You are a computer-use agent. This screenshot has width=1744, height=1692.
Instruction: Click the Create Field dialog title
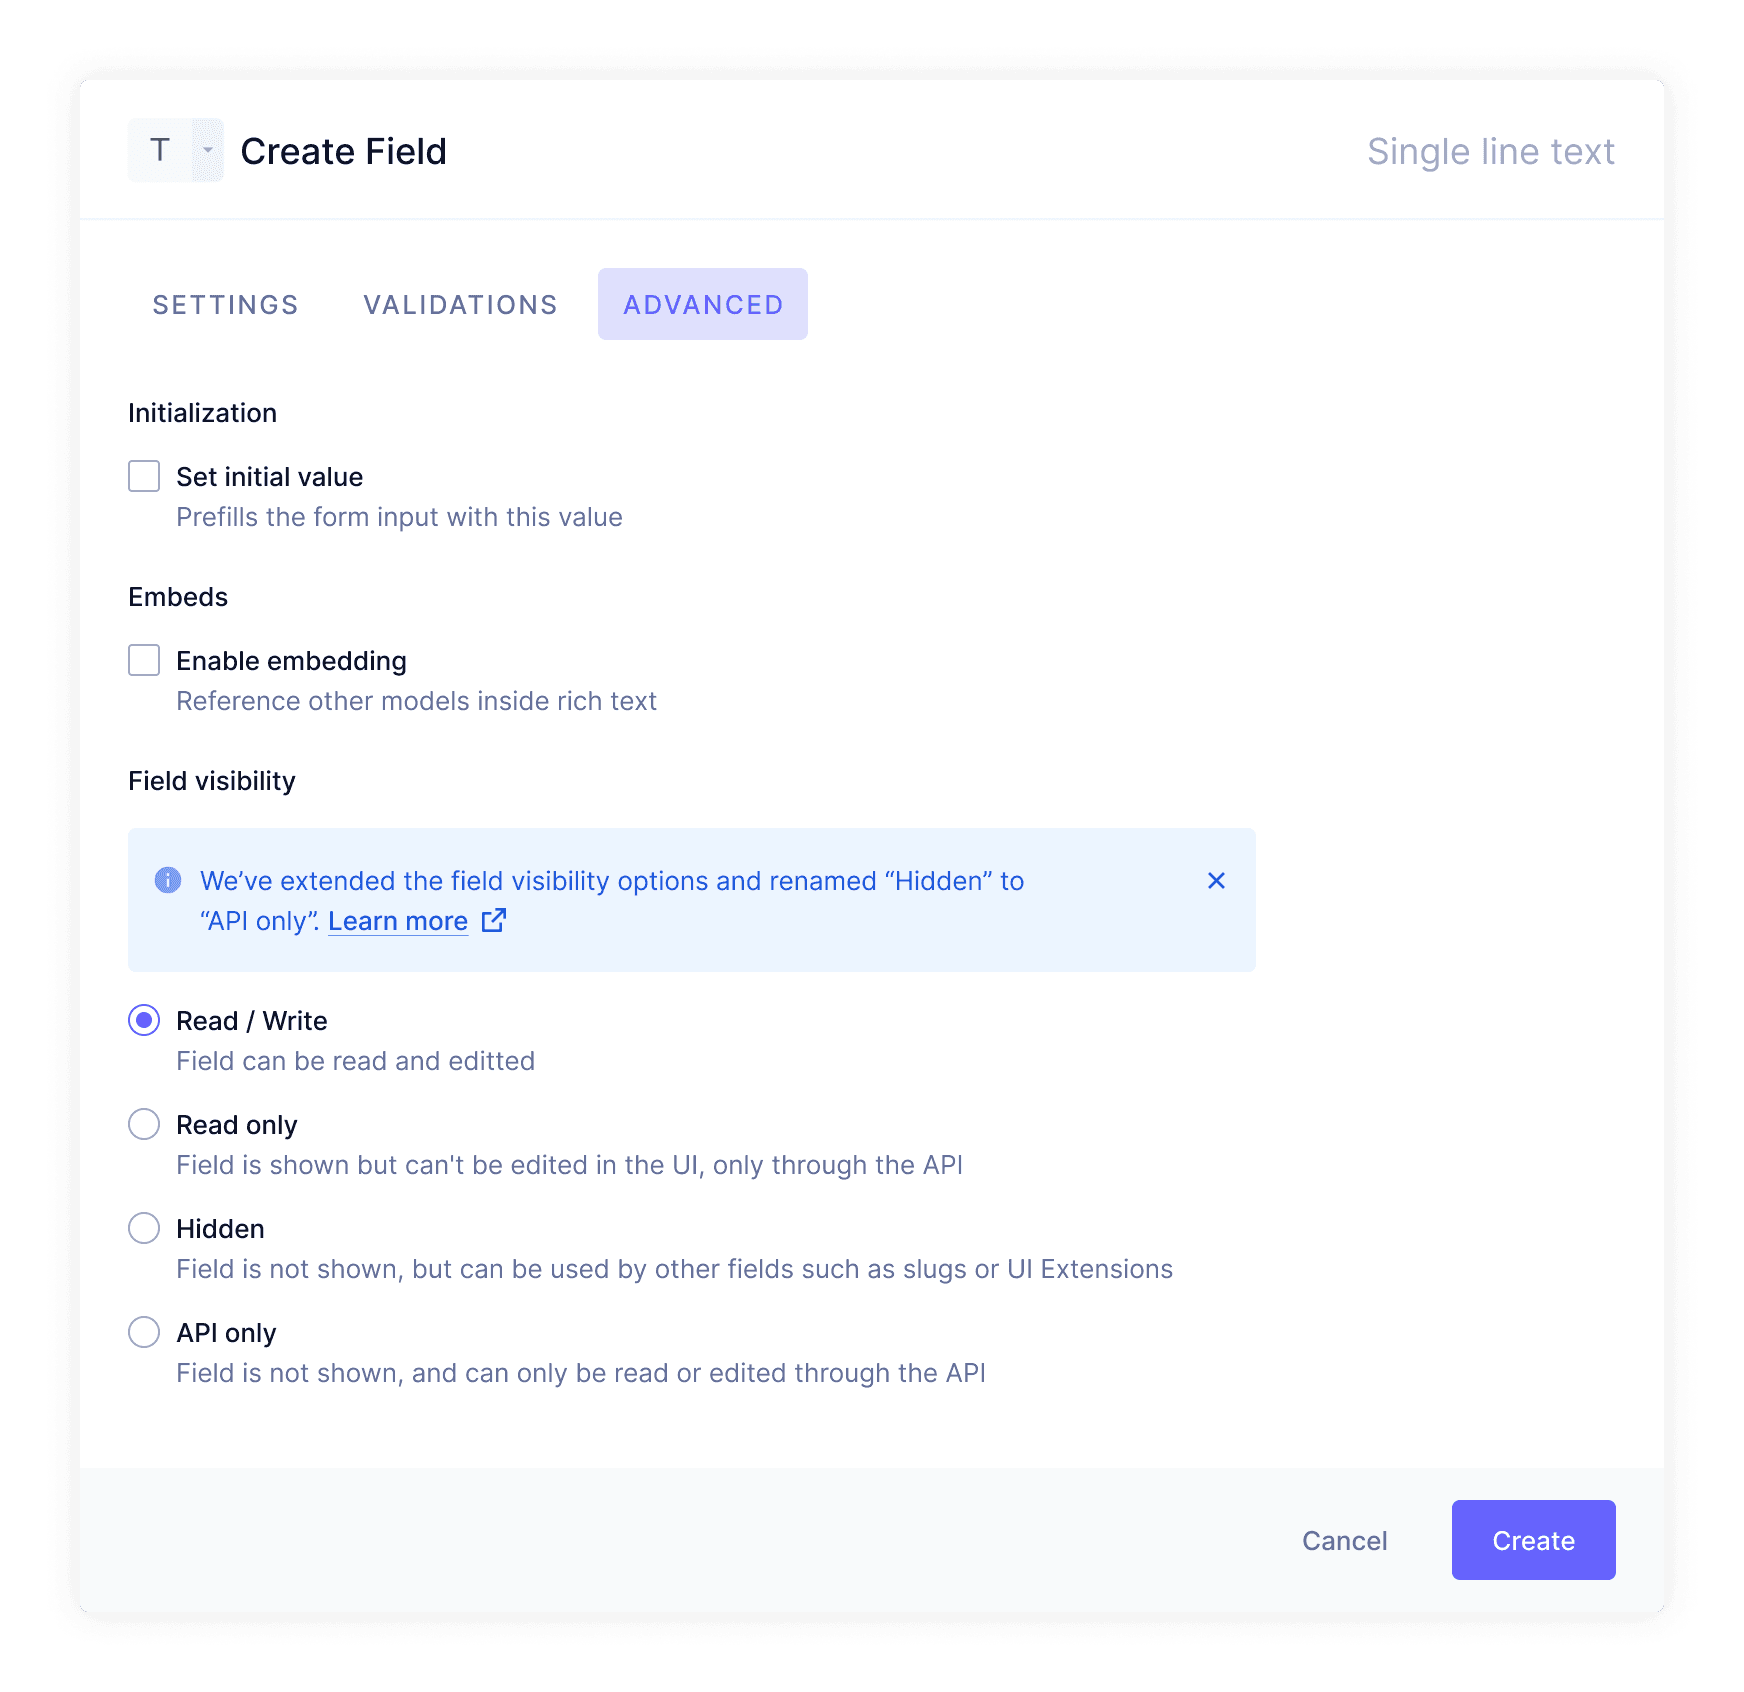click(343, 152)
